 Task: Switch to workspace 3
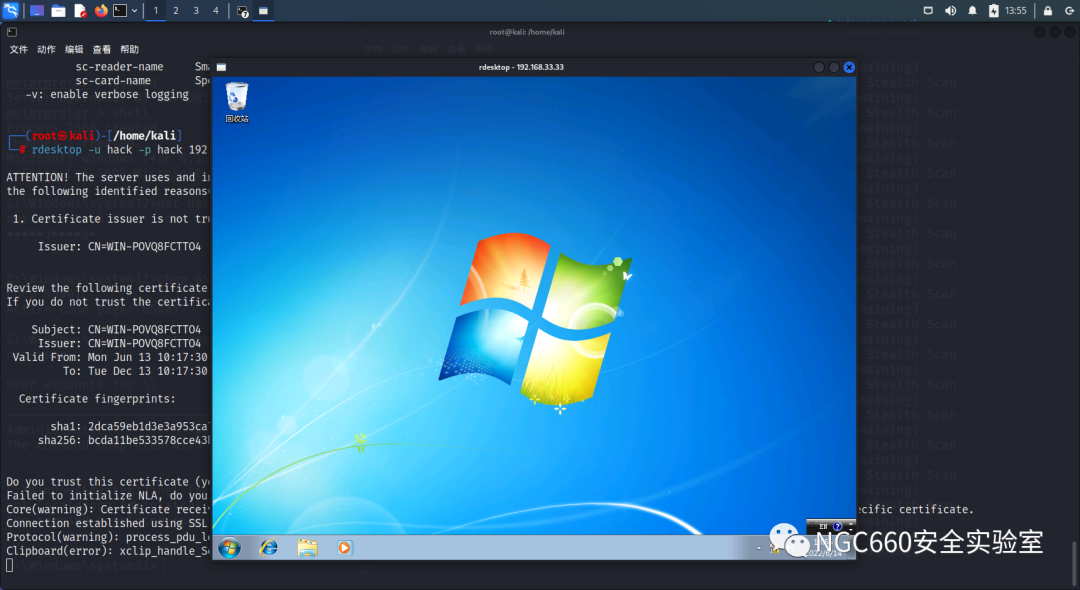coord(196,10)
